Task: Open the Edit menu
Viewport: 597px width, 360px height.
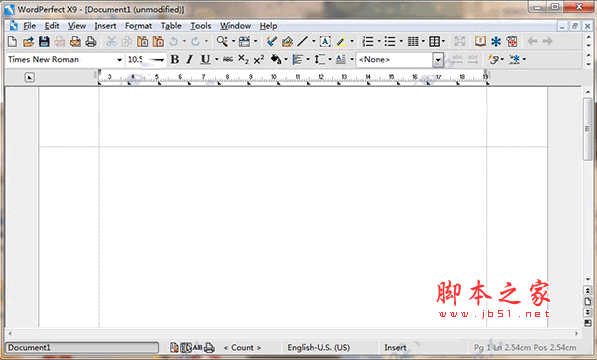Action: pyautogui.click(x=52, y=26)
